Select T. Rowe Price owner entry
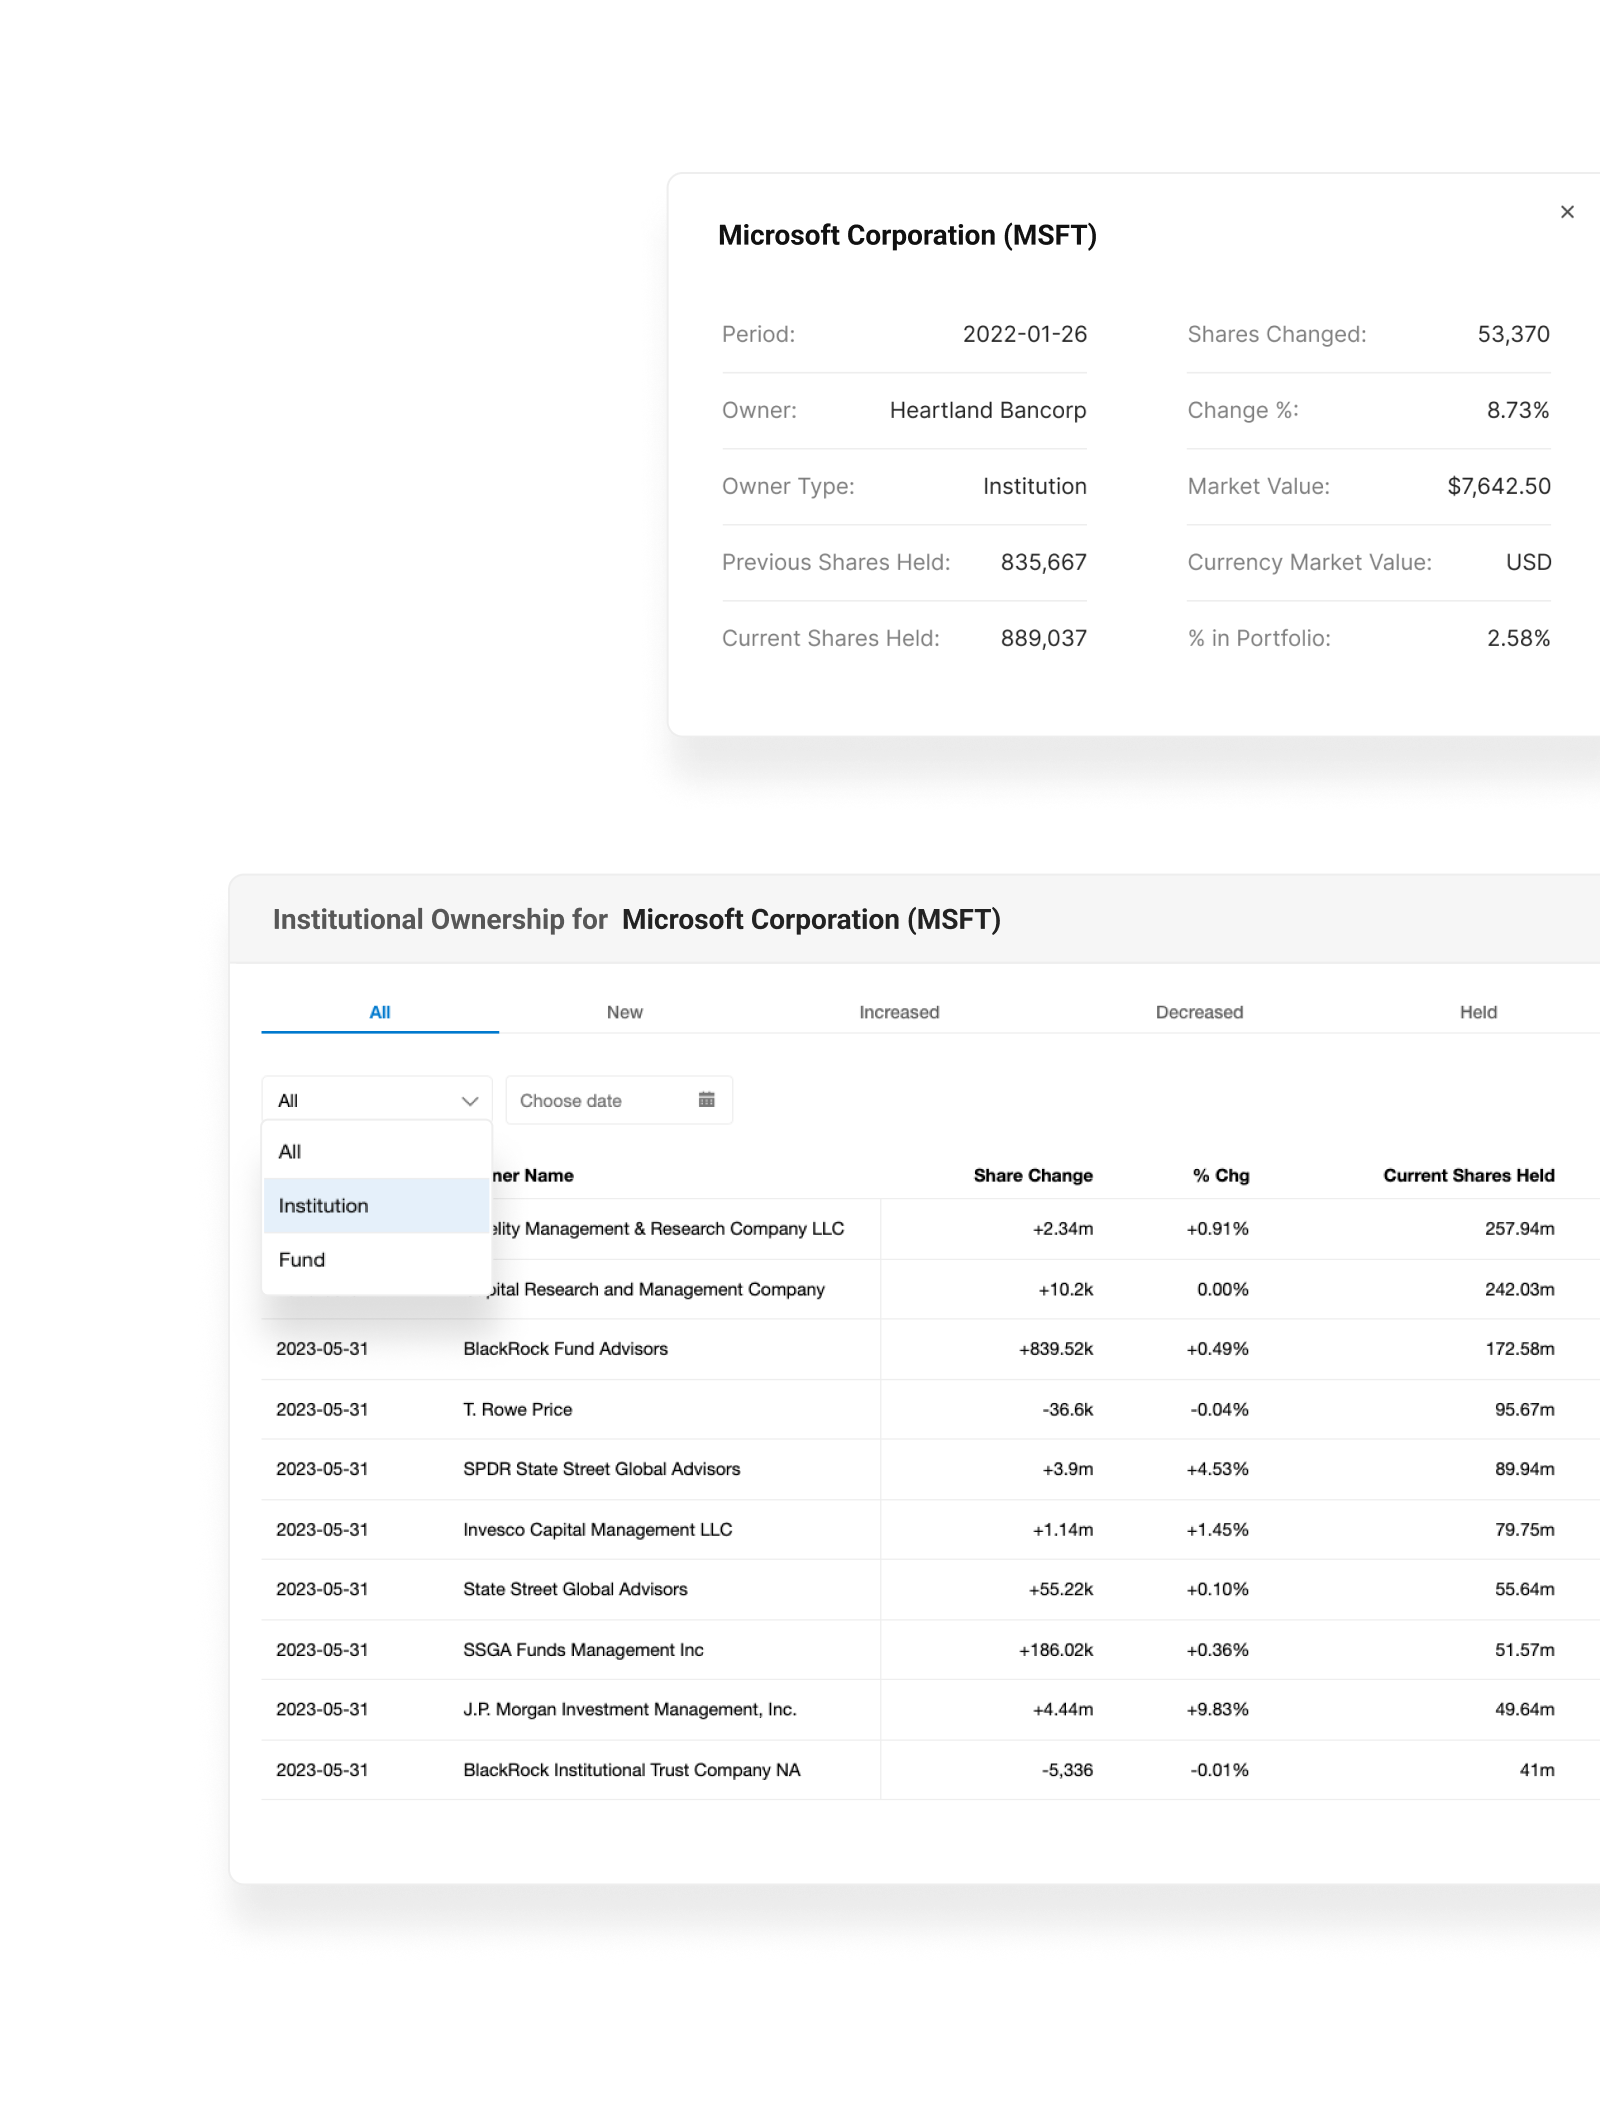 [x=517, y=1410]
